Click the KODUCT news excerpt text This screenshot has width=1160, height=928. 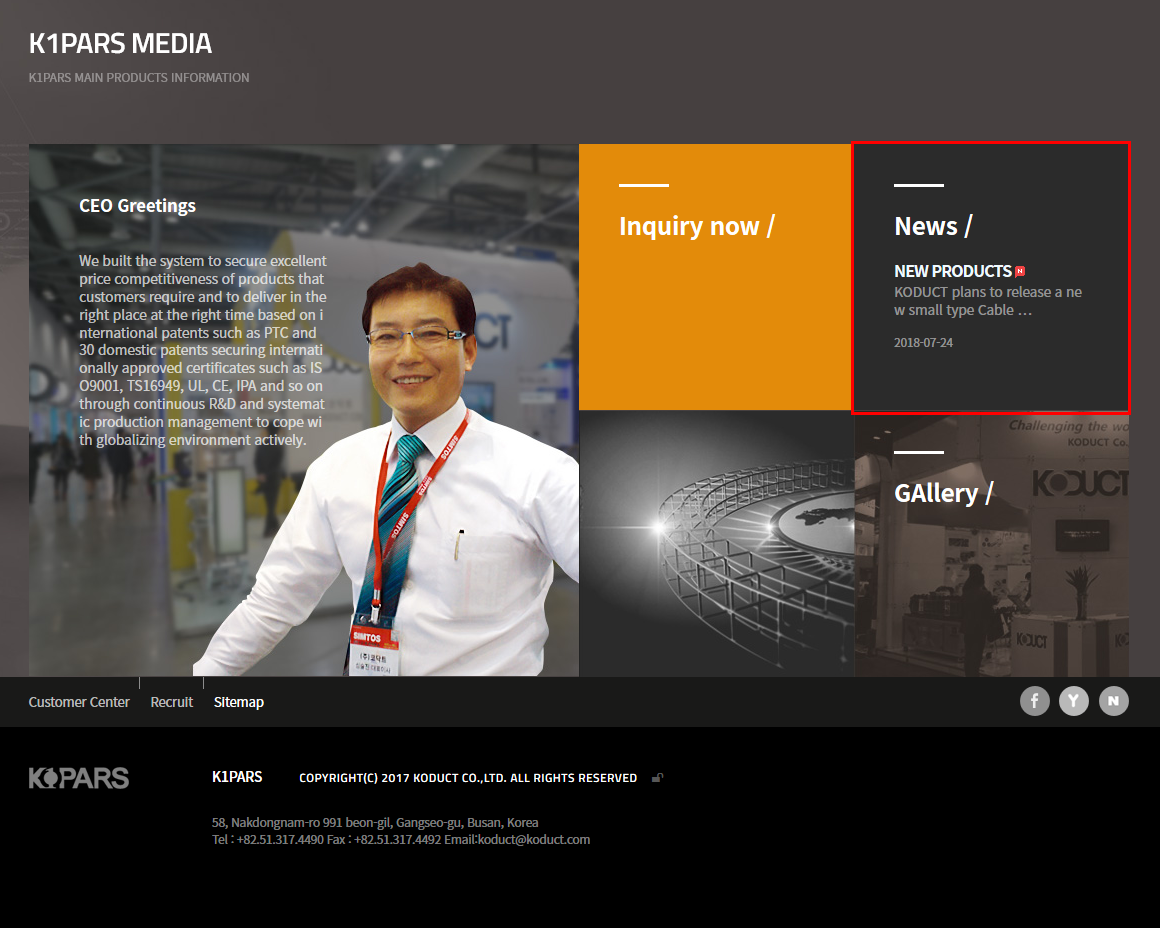988,301
